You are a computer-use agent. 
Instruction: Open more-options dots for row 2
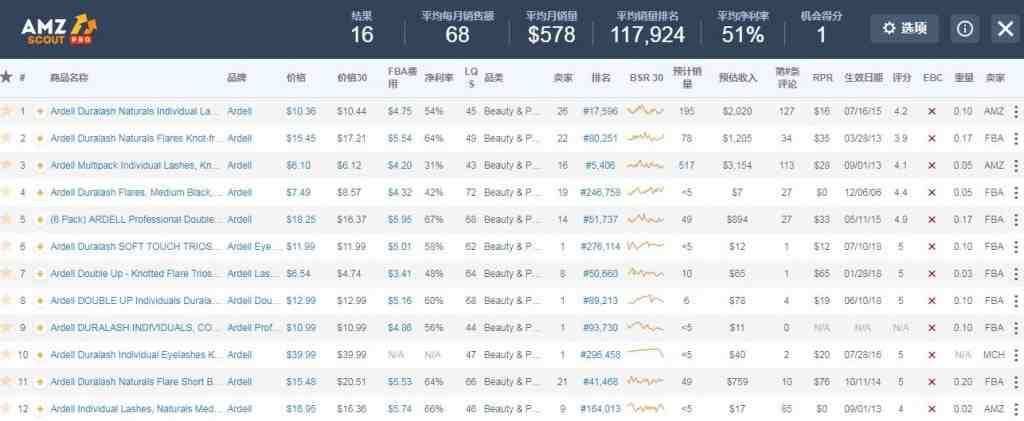tap(1016, 138)
